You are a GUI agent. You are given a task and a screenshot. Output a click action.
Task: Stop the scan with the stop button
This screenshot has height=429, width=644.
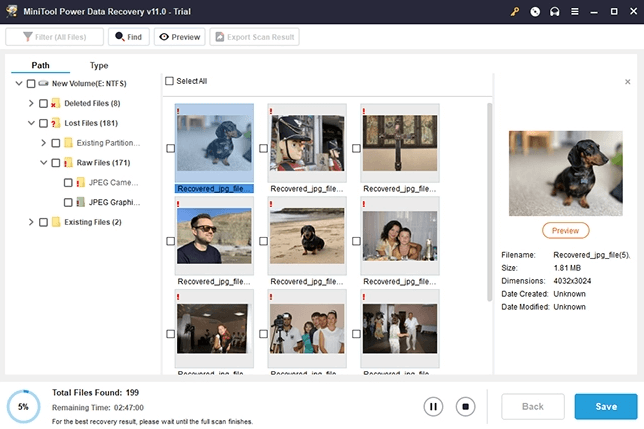click(x=464, y=406)
